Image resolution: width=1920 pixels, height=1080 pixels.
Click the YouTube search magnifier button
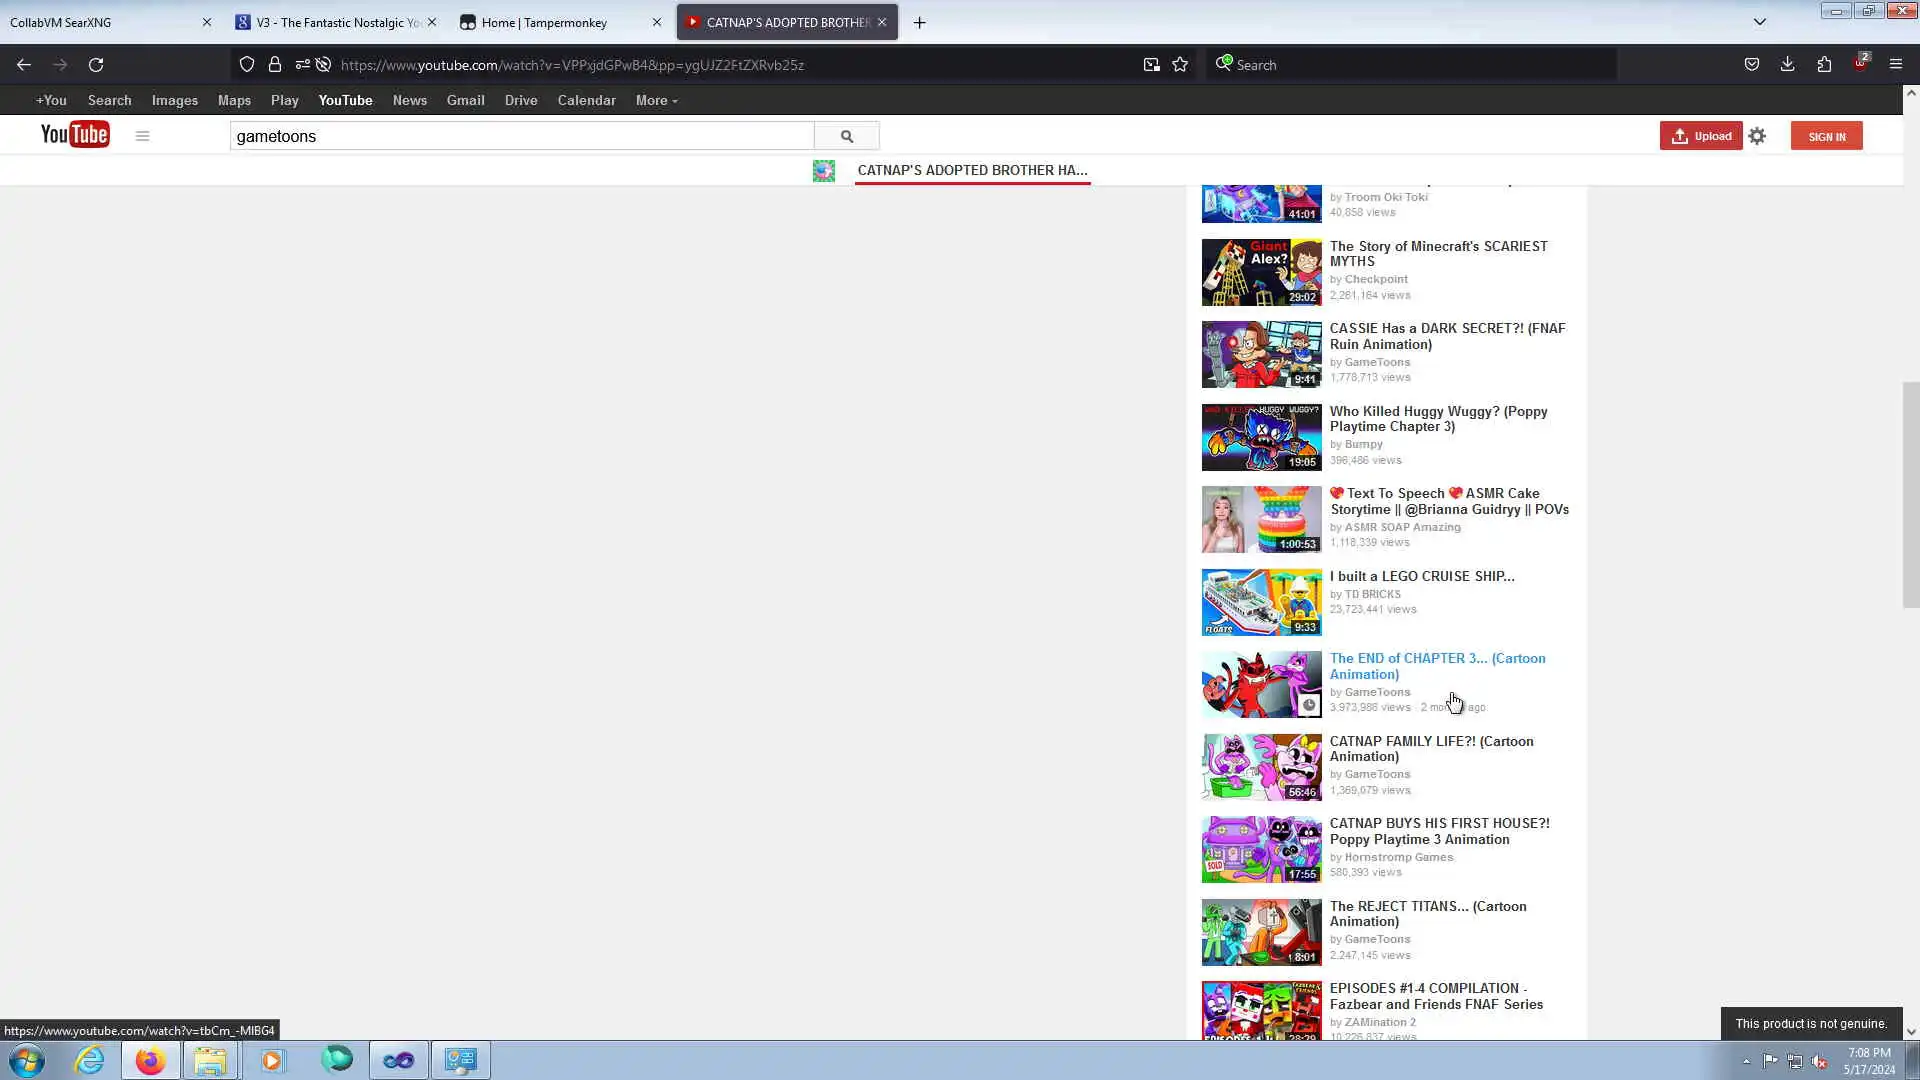[846, 136]
